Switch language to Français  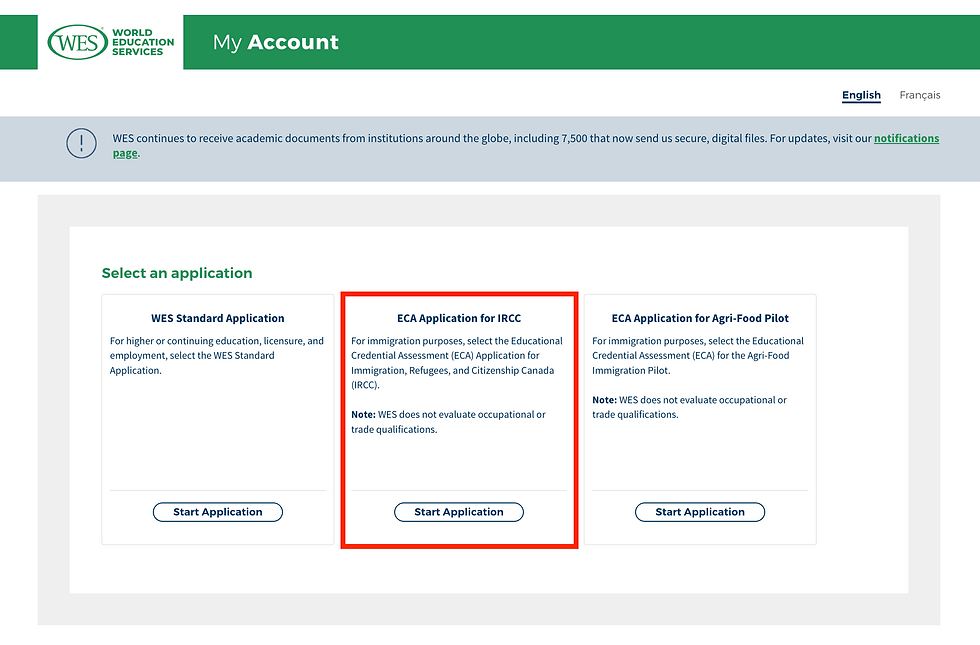(x=919, y=96)
